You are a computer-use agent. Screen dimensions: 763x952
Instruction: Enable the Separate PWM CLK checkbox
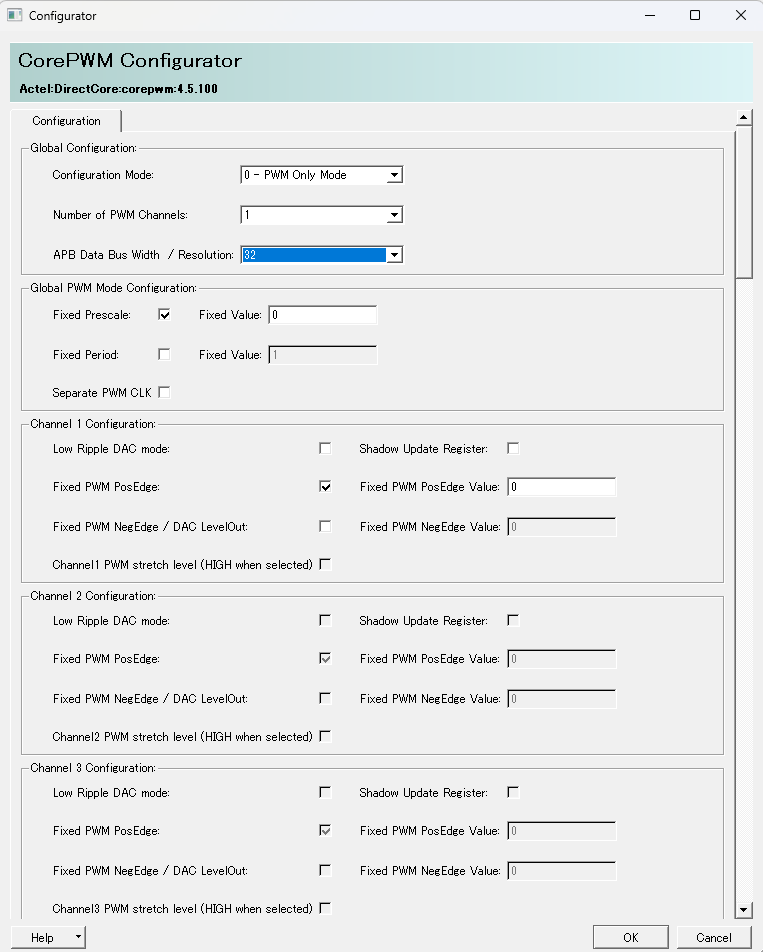coord(164,392)
